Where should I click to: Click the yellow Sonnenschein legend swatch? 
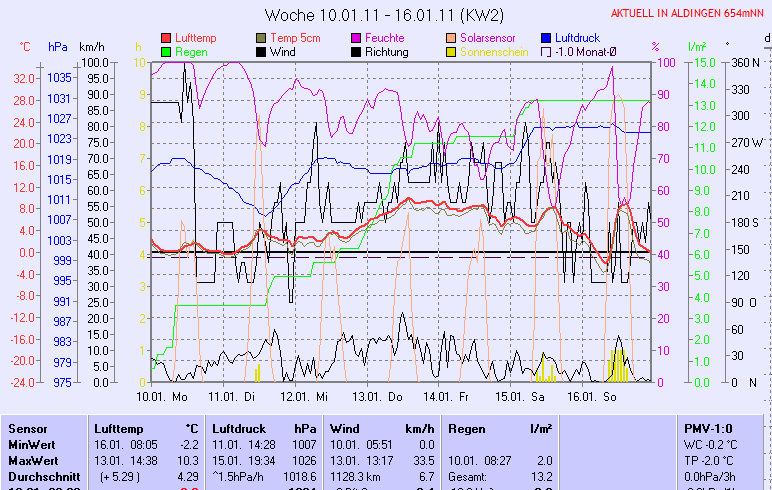(x=451, y=52)
